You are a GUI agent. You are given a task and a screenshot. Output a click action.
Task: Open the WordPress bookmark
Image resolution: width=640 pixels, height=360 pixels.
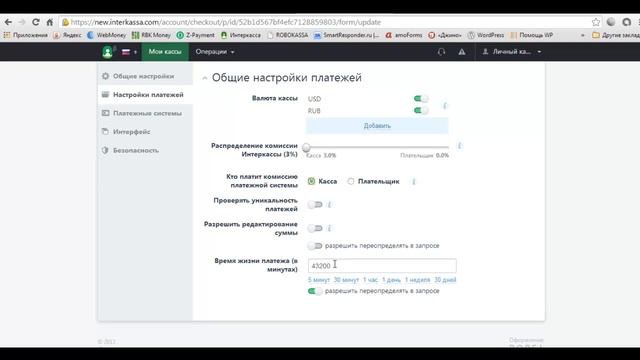(486, 36)
